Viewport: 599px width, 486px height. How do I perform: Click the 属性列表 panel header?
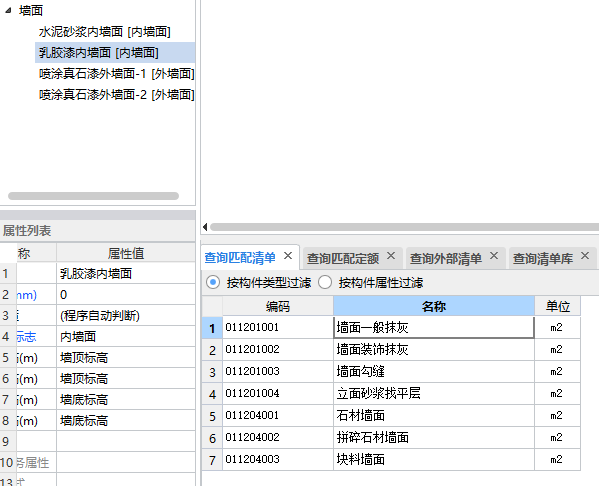pyautogui.click(x=97, y=230)
